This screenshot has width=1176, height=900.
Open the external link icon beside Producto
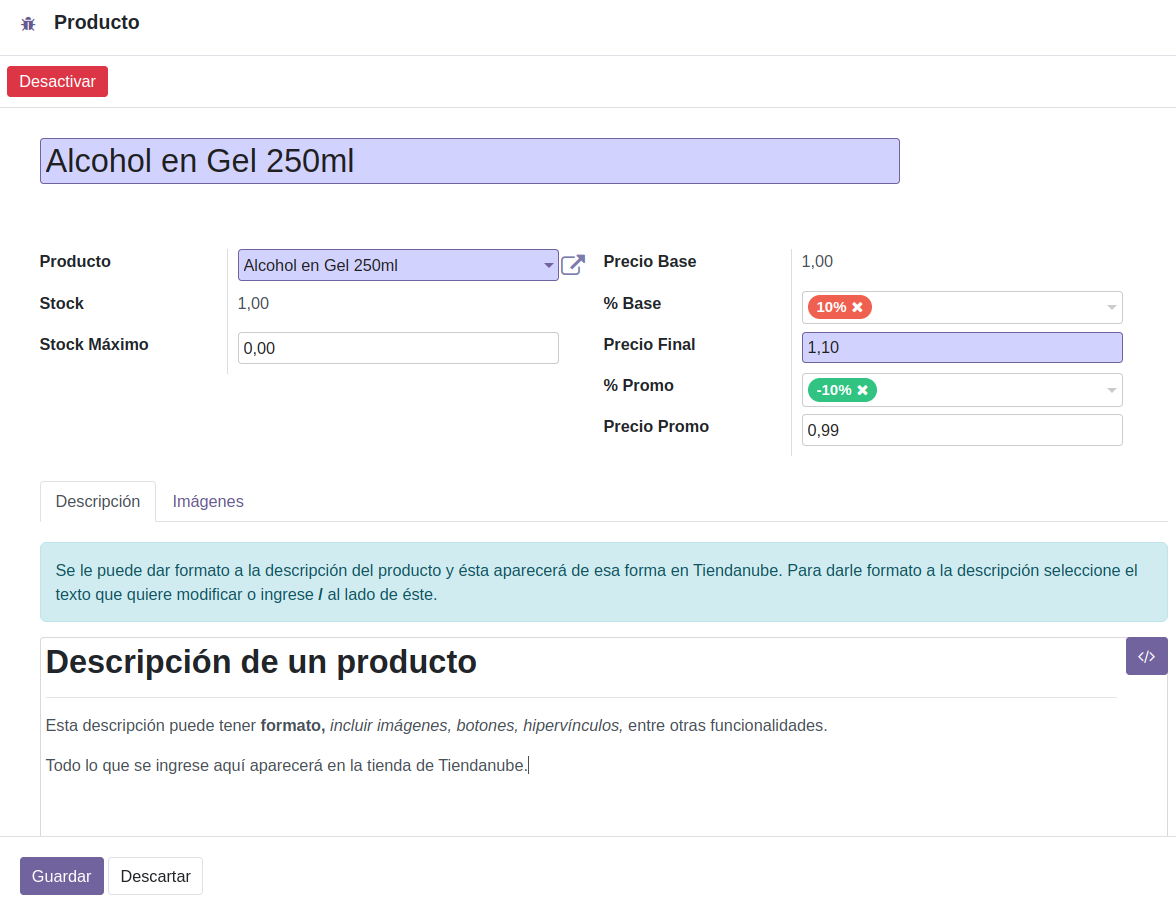(x=573, y=265)
